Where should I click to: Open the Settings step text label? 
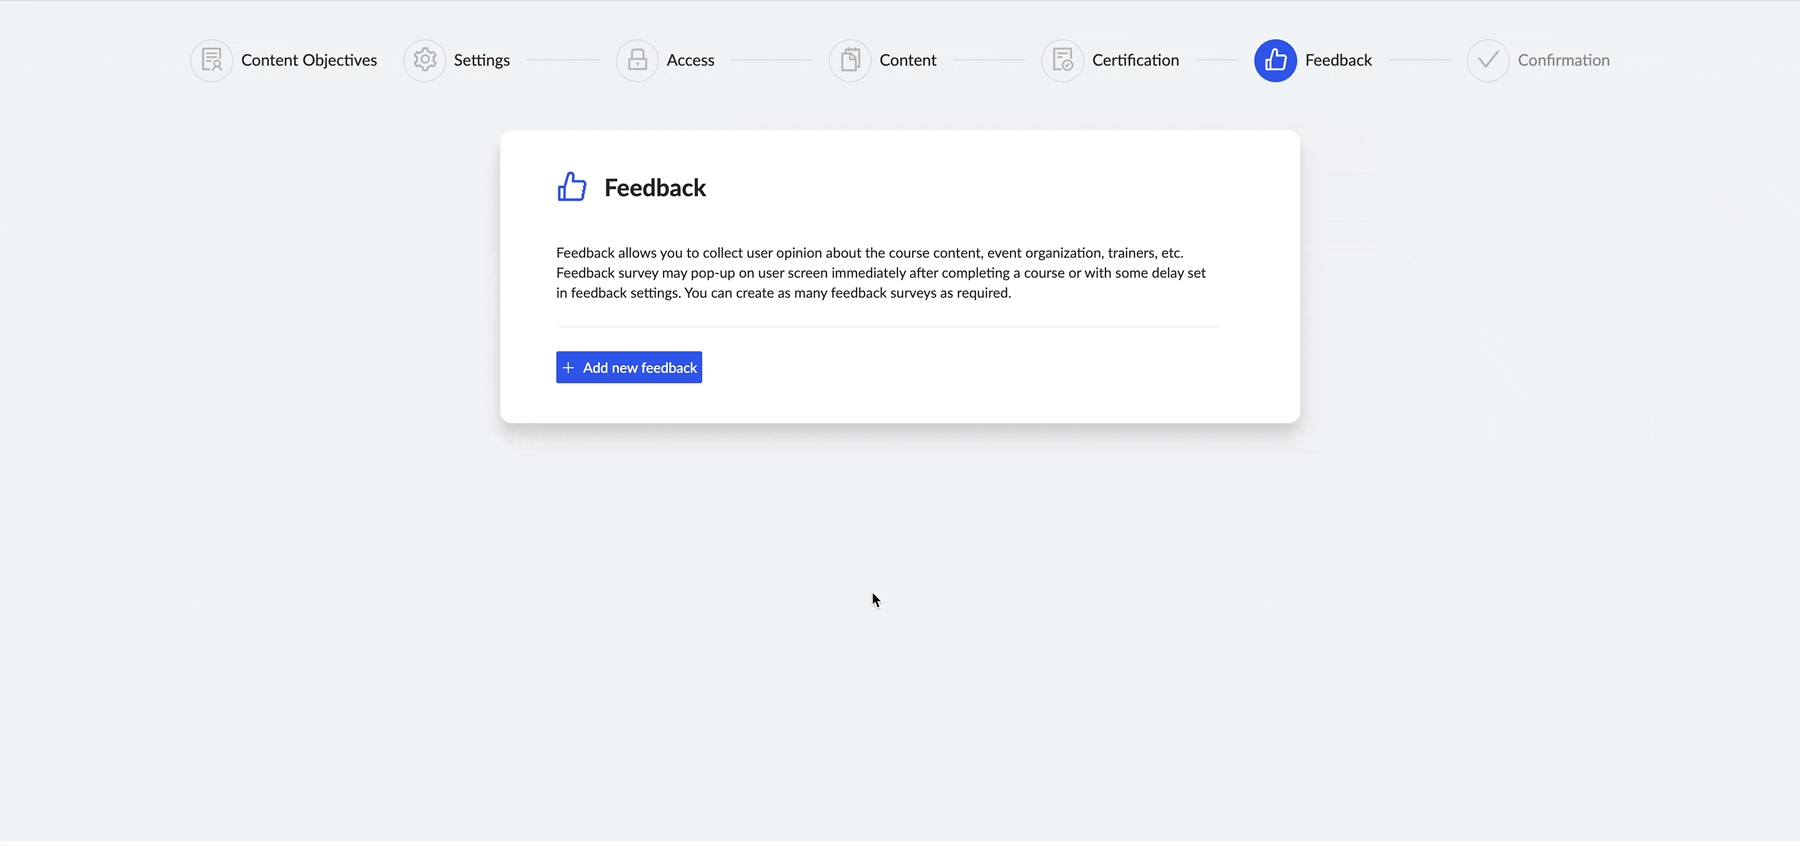[x=482, y=60]
